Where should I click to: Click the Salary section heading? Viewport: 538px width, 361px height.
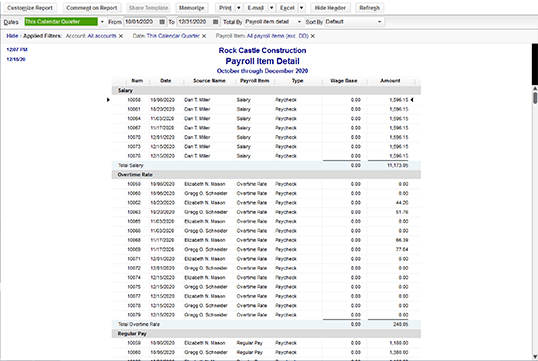point(125,90)
